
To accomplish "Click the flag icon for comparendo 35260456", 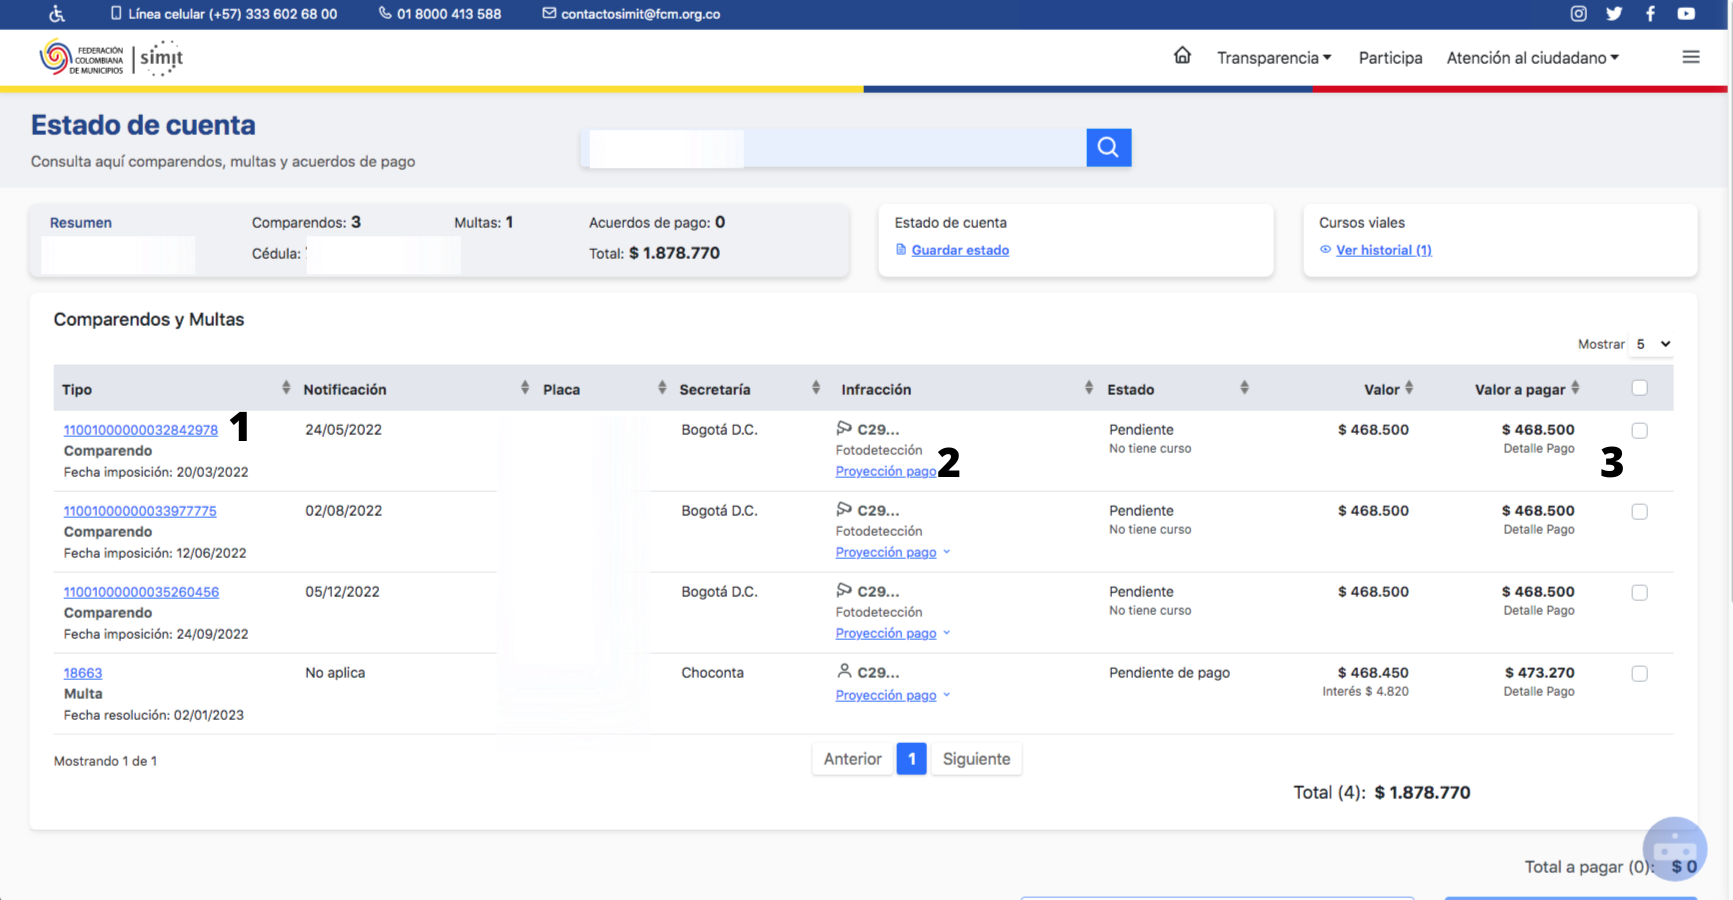I will (x=844, y=590).
